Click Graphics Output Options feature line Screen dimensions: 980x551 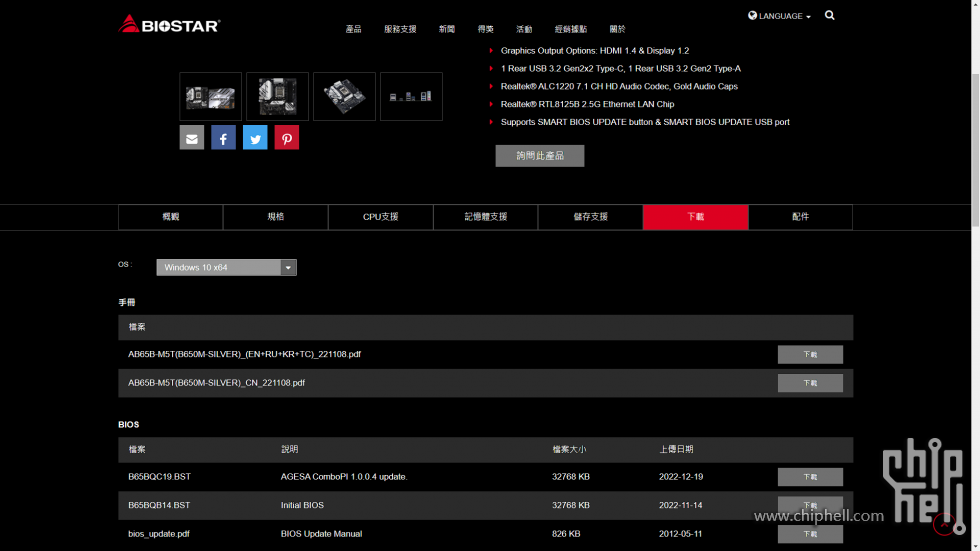(594, 51)
